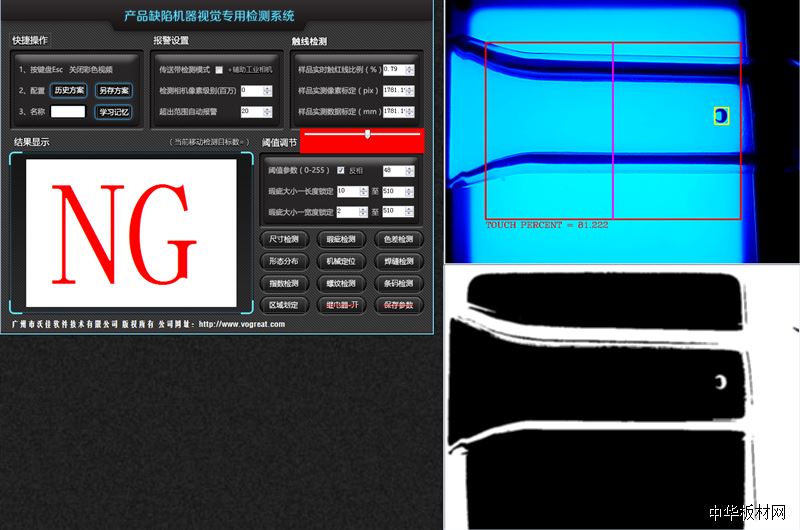Click the 学习记忆 learning memory button
The width and height of the screenshot is (800, 530).
click(x=113, y=112)
